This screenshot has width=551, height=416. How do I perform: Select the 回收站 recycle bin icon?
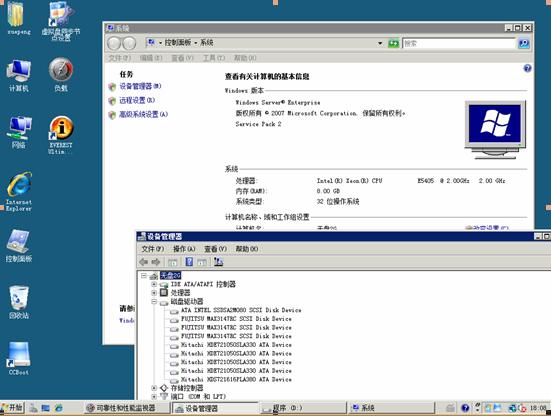coord(19,302)
